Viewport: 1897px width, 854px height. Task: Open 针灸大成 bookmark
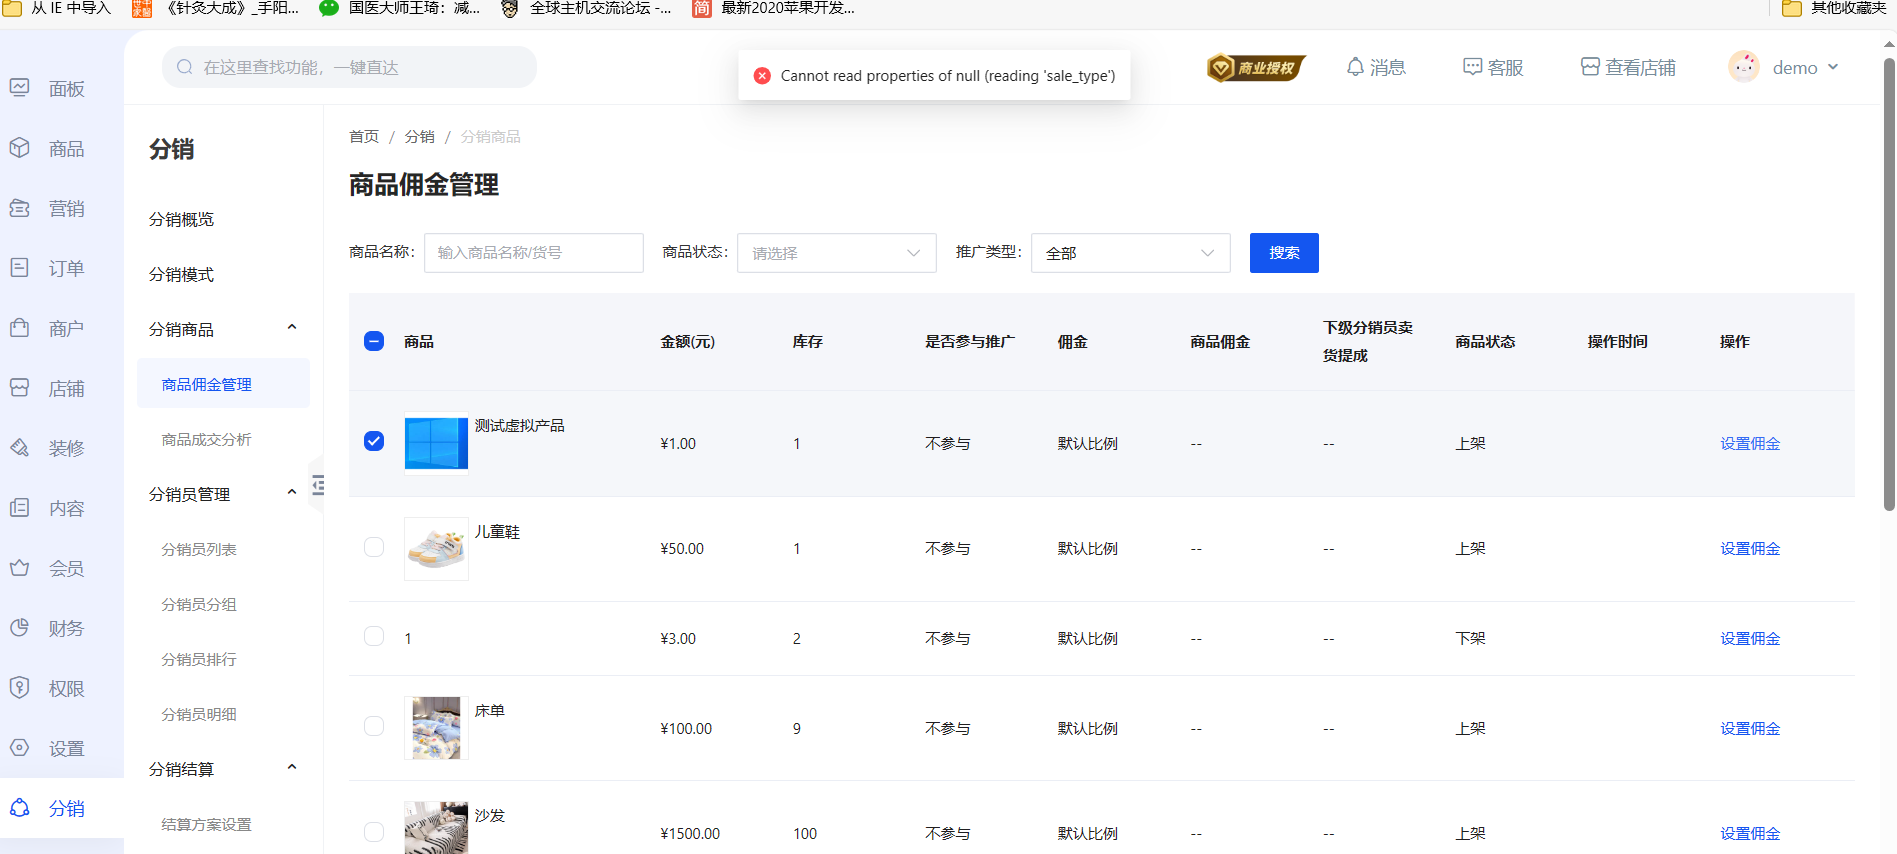[216, 8]
